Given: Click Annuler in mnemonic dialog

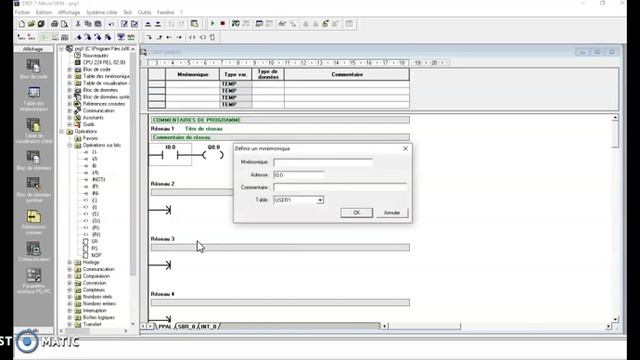Looking at the screenshot, I should click(x=392, y=213).
